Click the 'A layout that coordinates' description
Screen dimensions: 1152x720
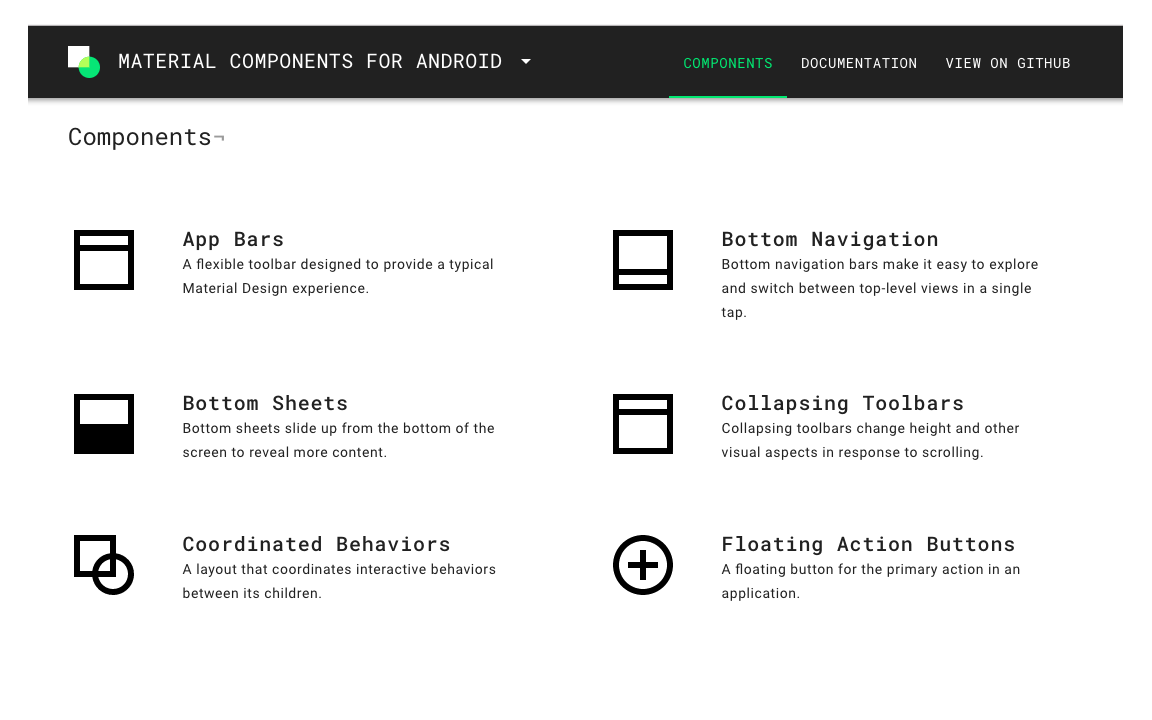339,581
